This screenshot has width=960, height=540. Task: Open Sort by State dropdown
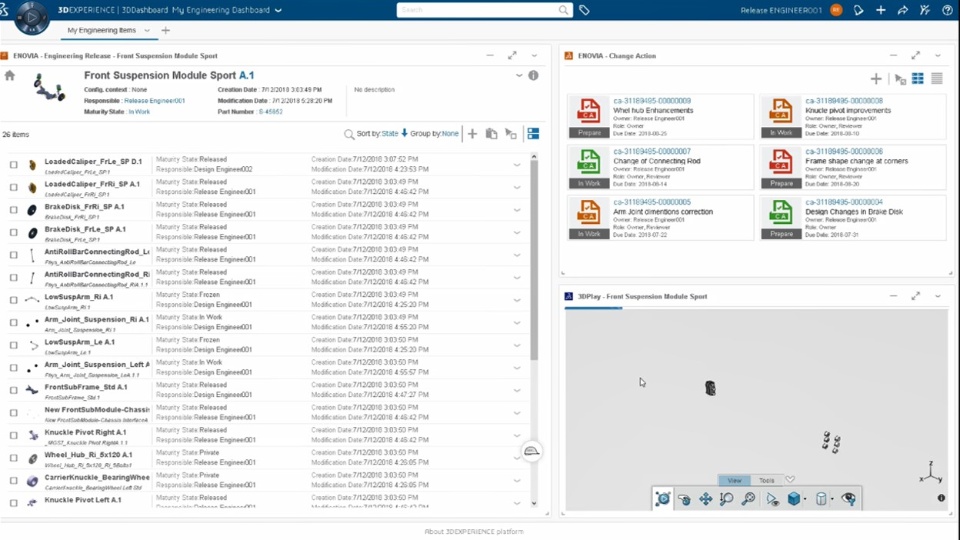390,133
